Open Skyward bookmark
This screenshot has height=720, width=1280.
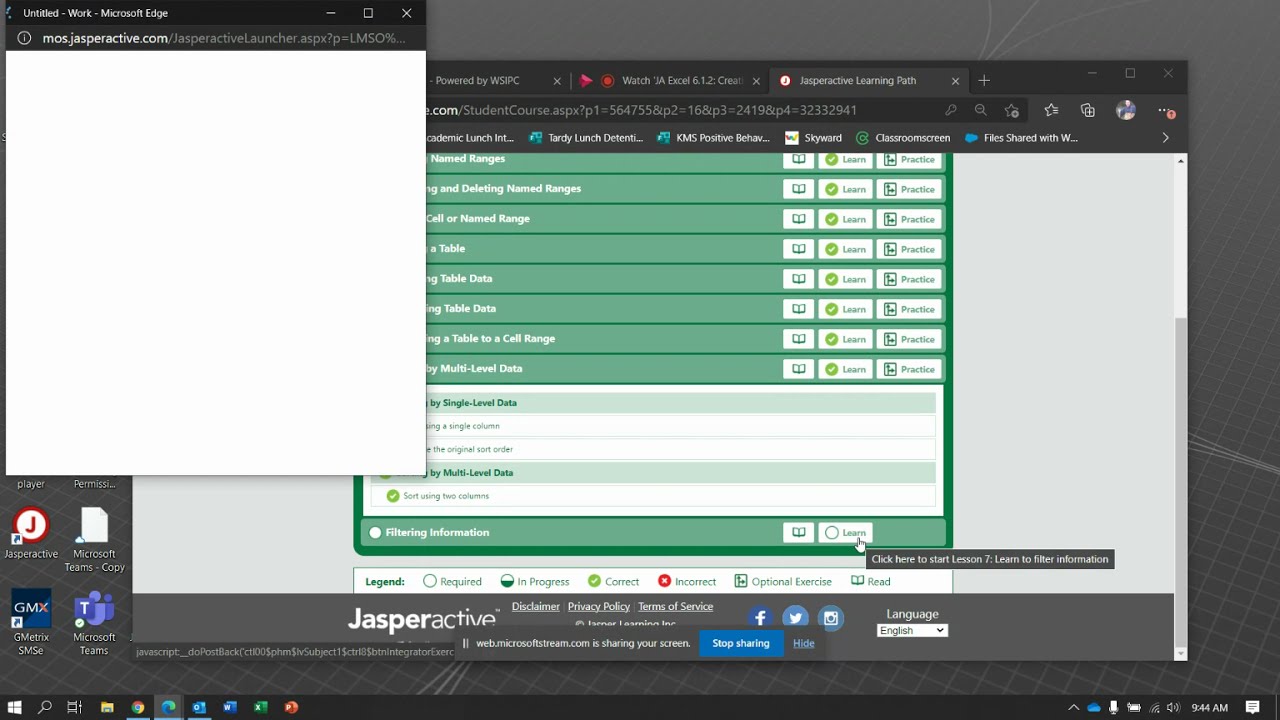coord(813,138)
